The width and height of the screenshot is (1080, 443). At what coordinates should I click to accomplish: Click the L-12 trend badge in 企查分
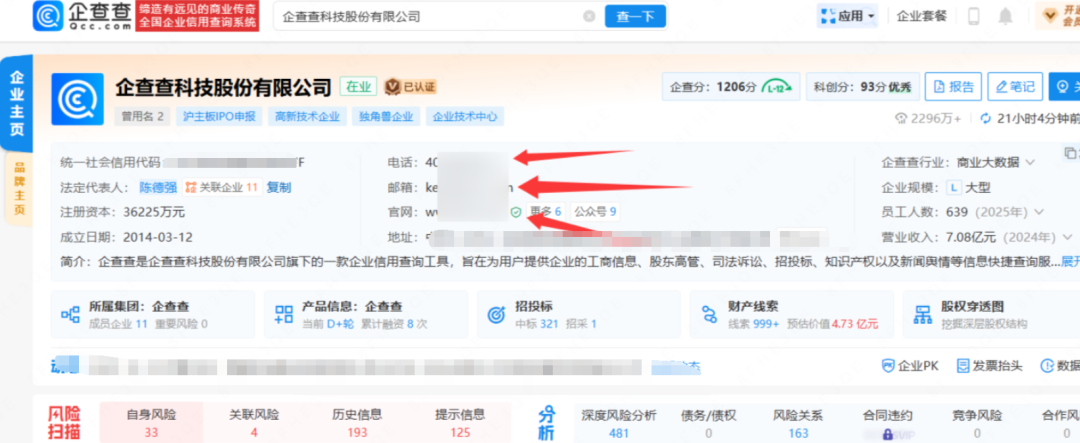click(x=778, y=87)
